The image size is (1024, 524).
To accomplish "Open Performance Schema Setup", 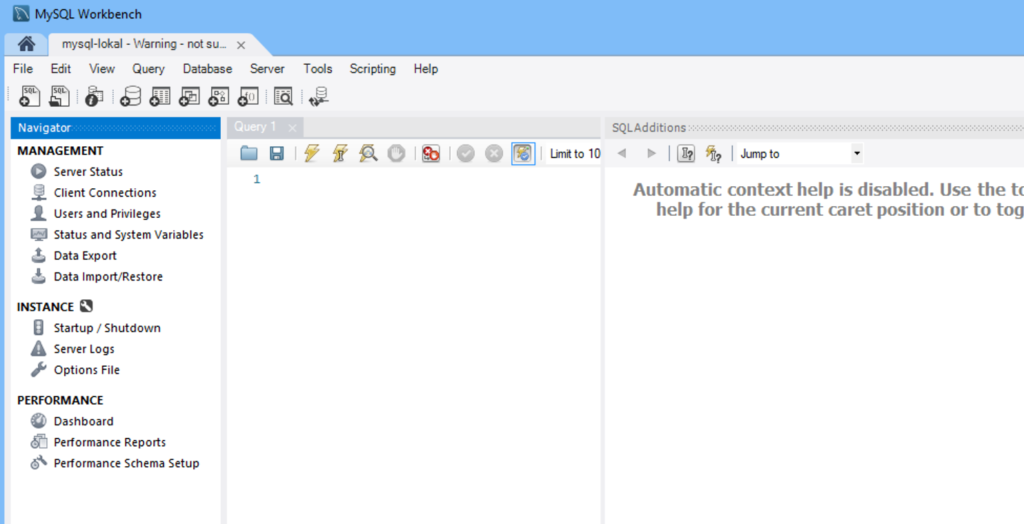I will point(127,463).
